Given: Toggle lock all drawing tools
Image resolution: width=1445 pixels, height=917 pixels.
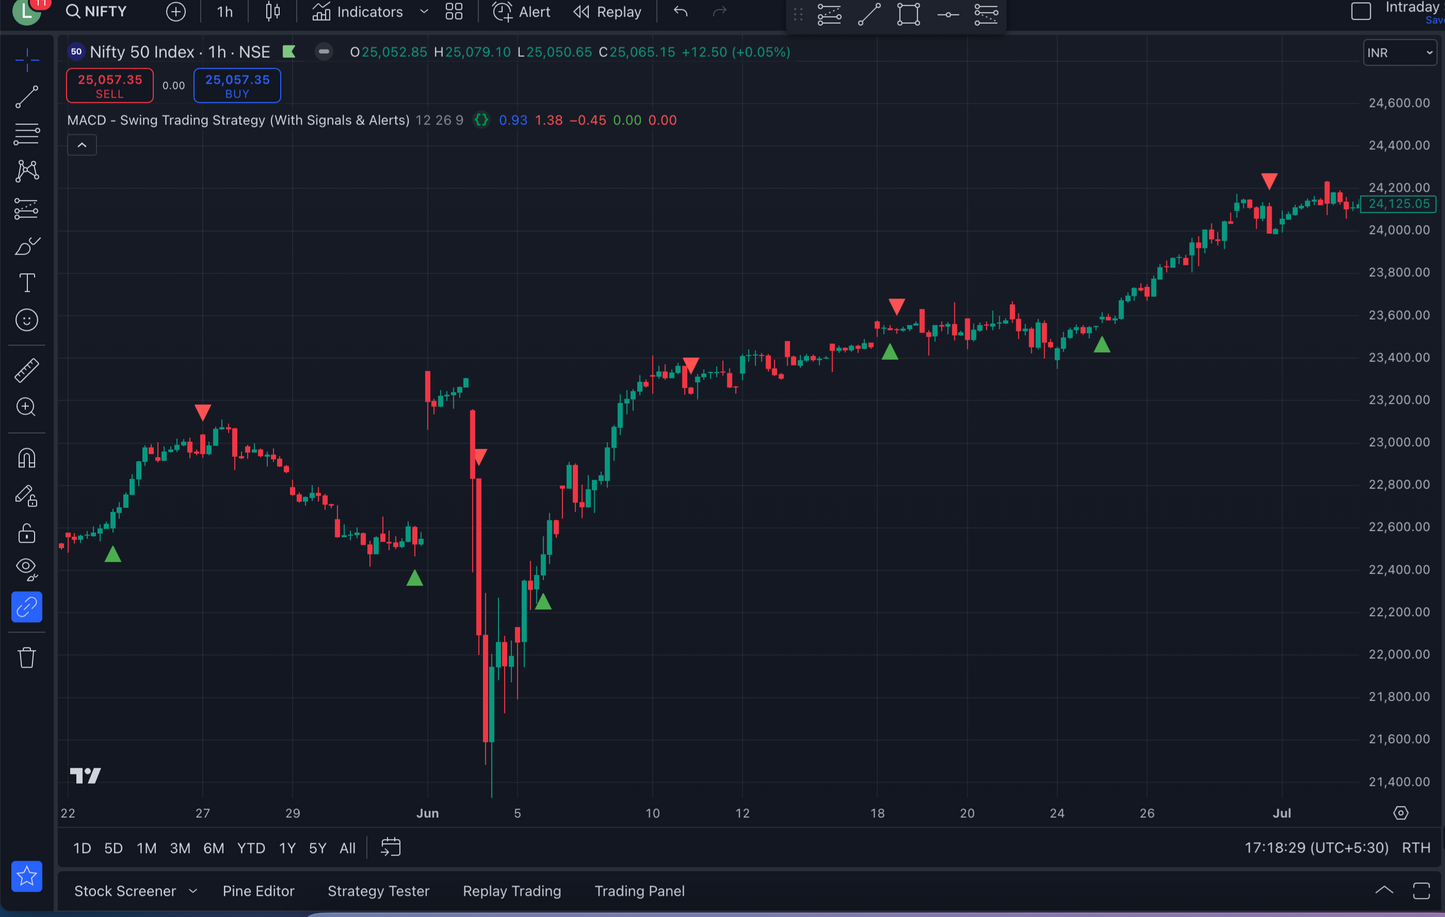Looking at the screenshot, I should pyautogui.click(x=27, y=533).
